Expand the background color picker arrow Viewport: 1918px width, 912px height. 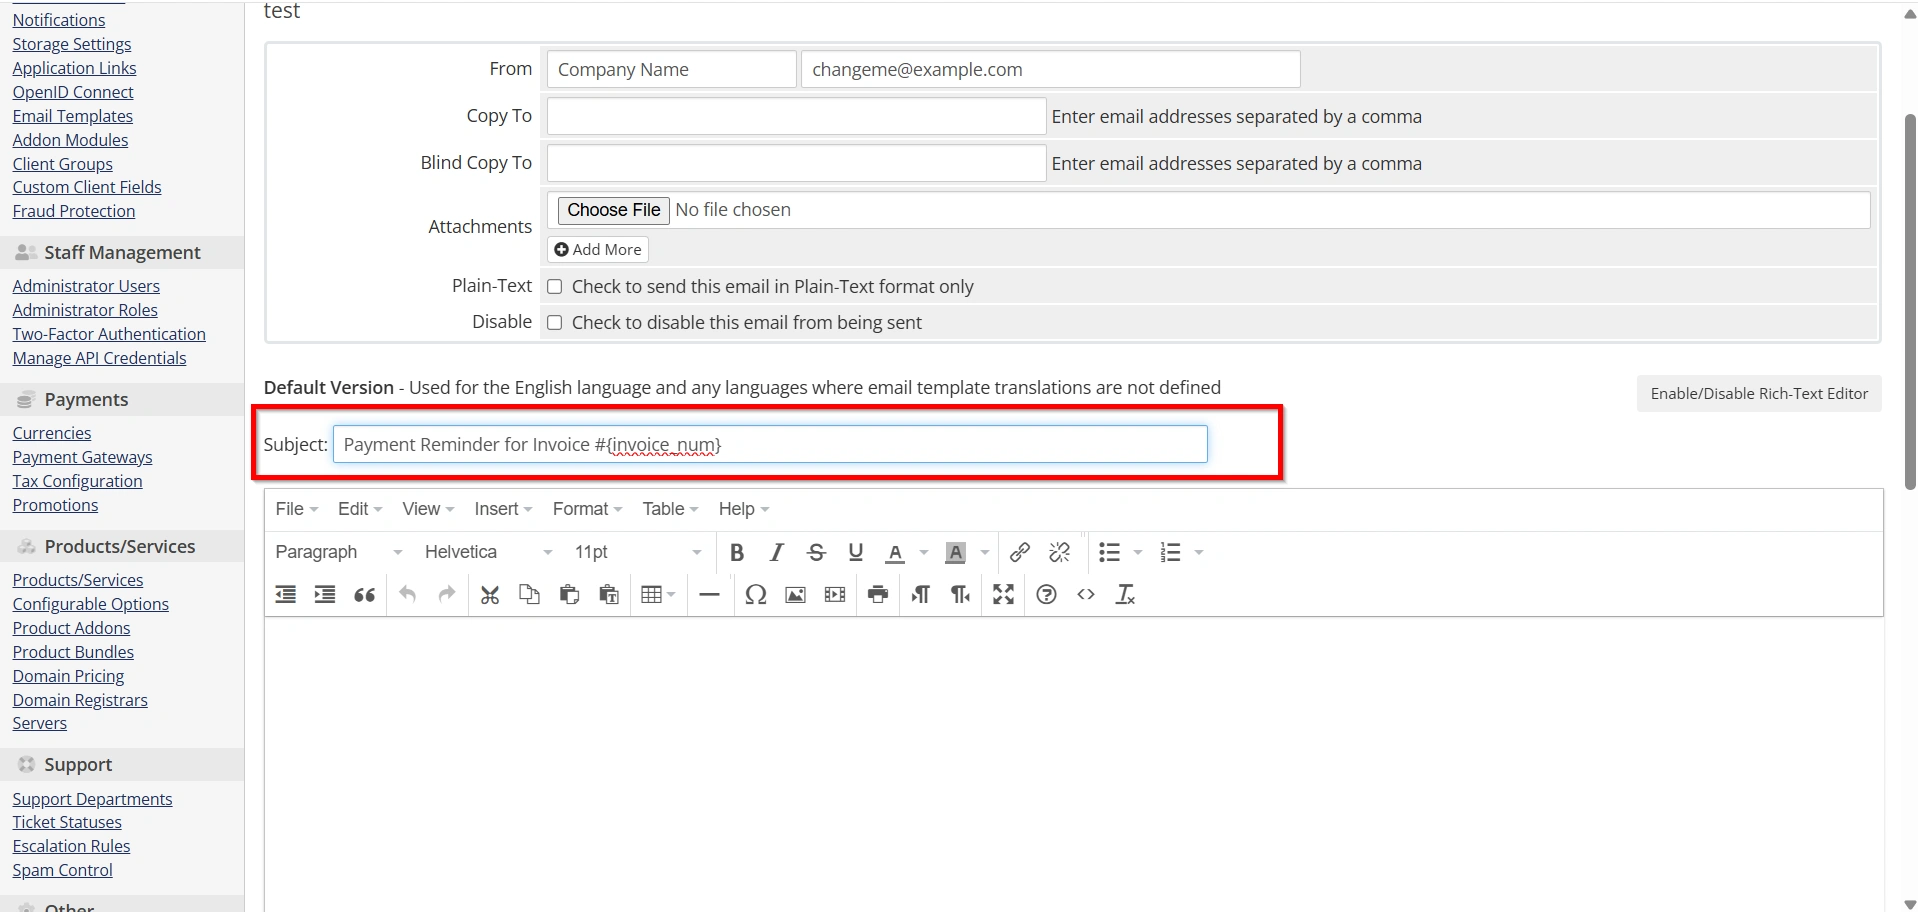click(985, 552)
